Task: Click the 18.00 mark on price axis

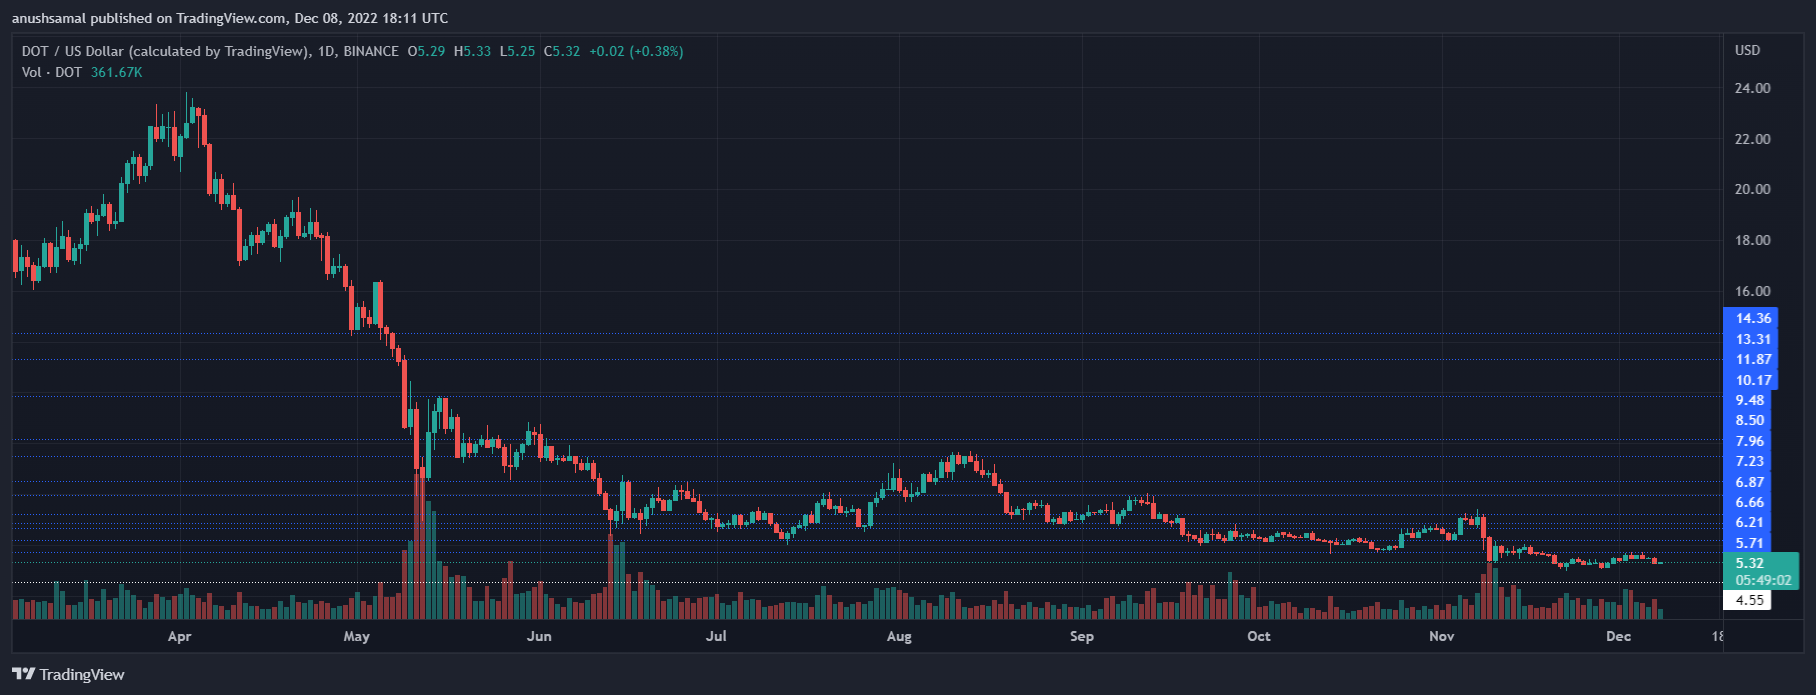Action: click(1752, 240)
